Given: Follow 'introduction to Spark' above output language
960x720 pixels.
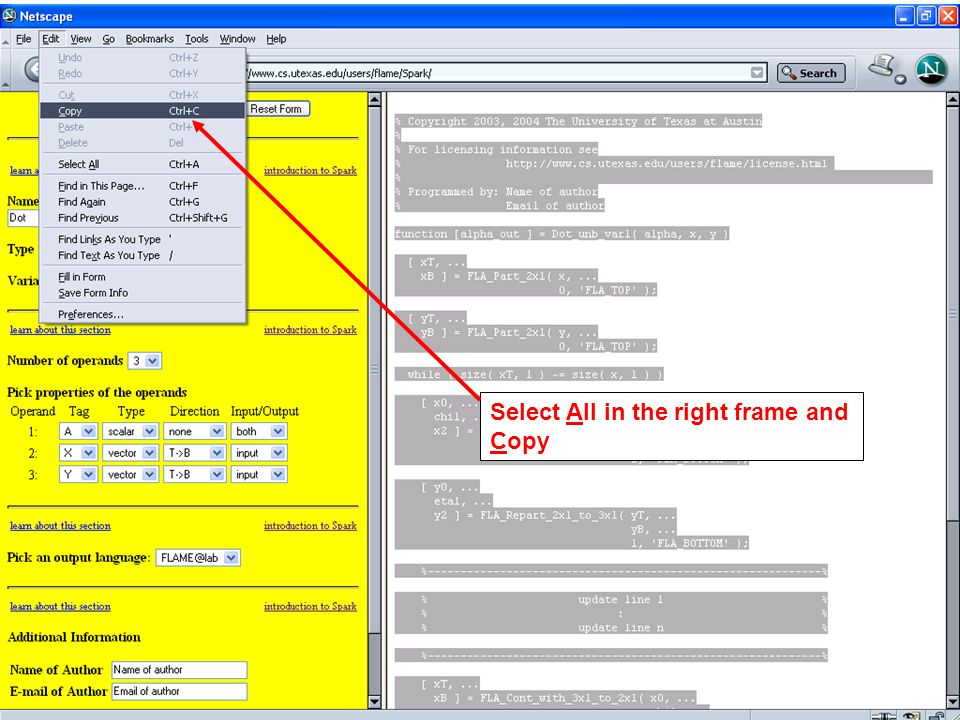Looking at the screenshot, I should (310, 525).
